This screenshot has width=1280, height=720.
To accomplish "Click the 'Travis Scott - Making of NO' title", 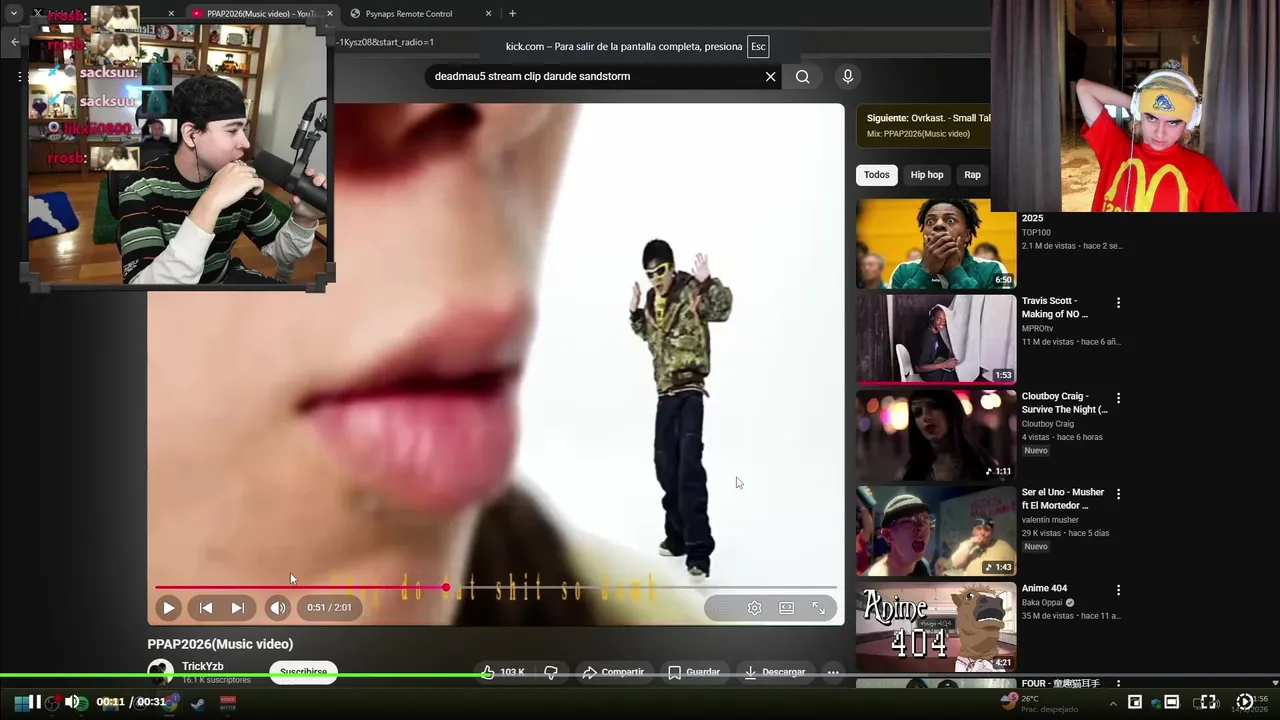I will coord(1055,307).
